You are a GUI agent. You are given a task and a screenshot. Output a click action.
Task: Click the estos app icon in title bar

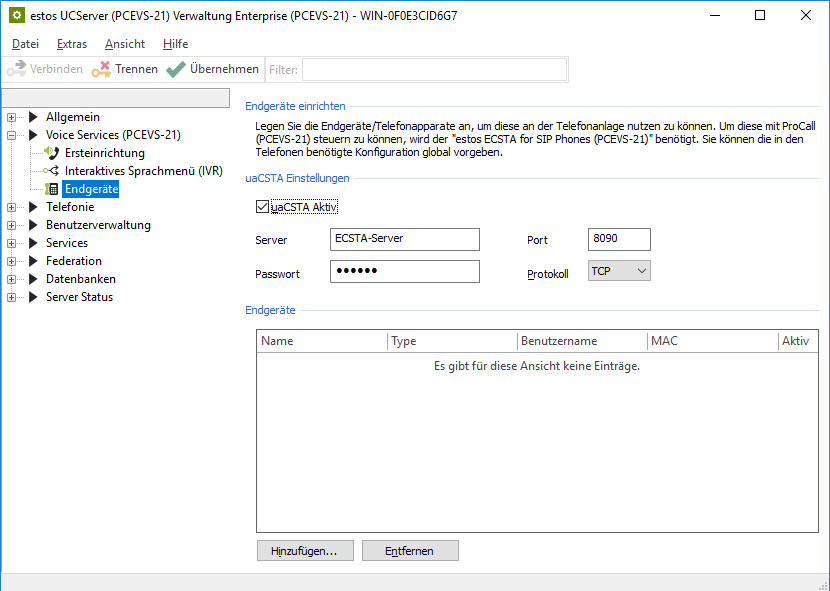(x=16, y=16)
